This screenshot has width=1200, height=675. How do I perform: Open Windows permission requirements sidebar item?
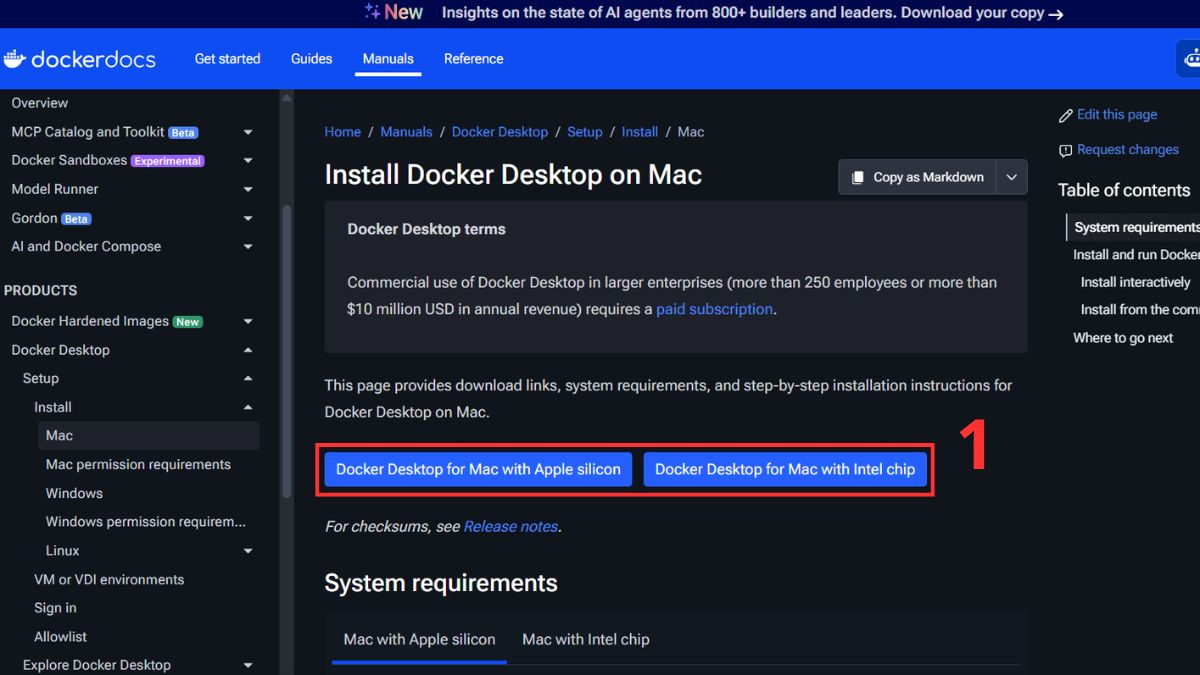[146, 522]
